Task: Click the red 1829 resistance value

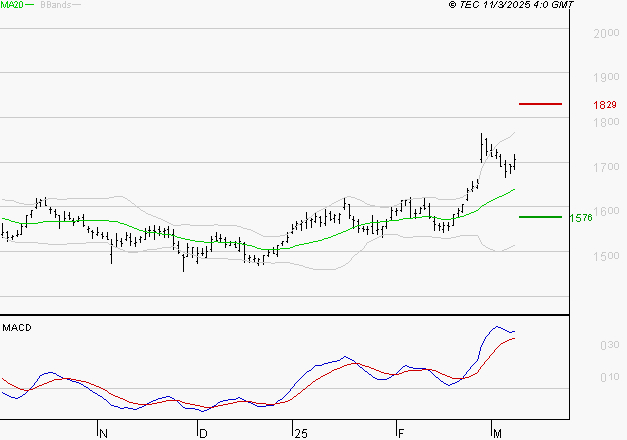Action: (x=605, y=105)
